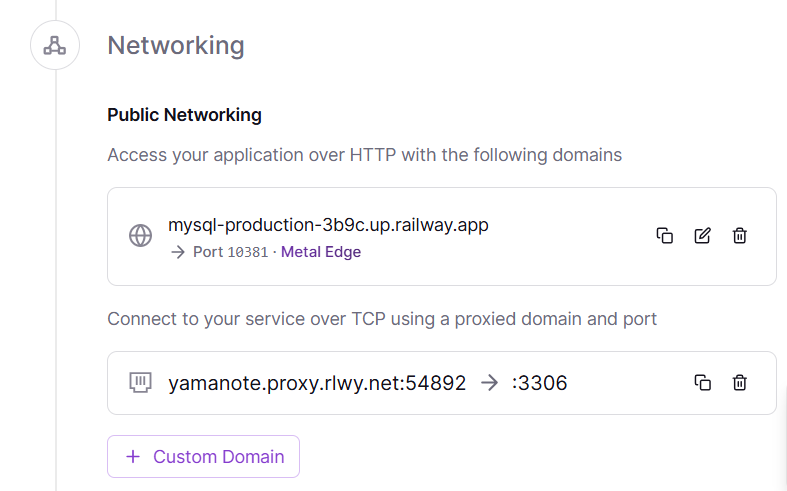Edit the mysql-production HTTP domain
The image size is (787, 491).
click(702, 236)
